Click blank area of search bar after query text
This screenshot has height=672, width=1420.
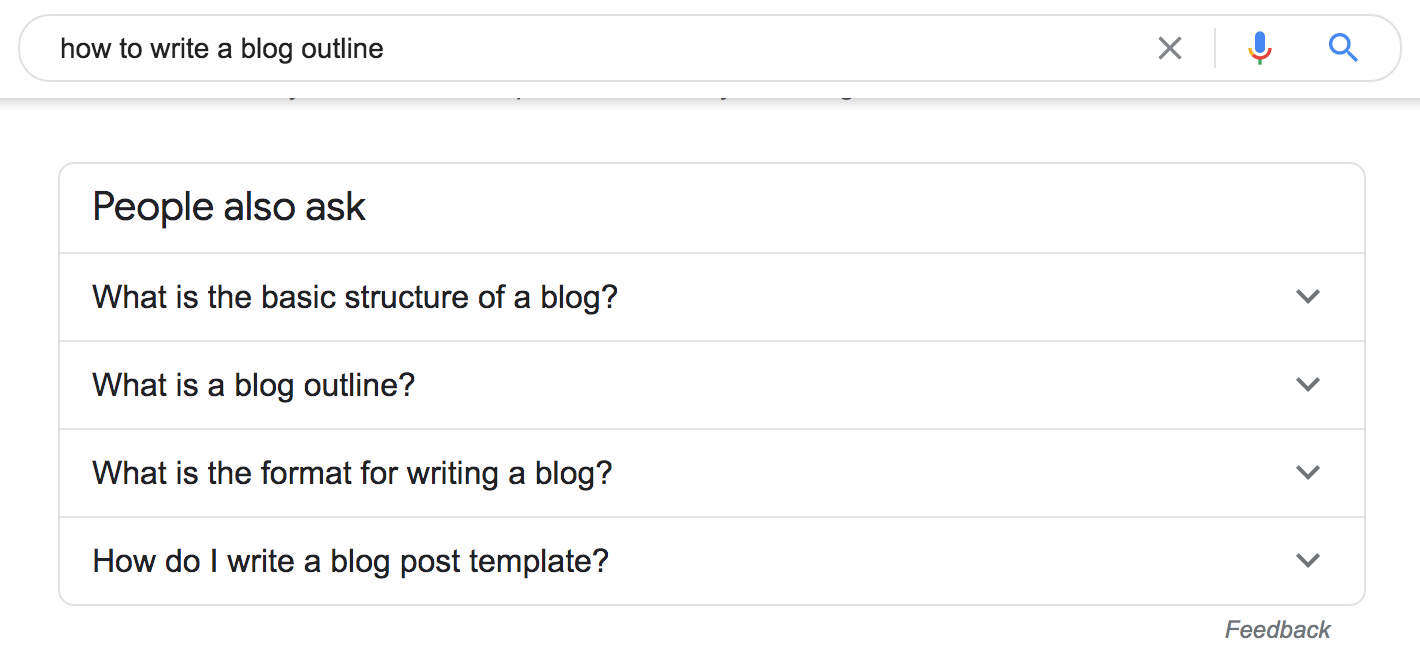pyautogui.click(x=760, y=48)
